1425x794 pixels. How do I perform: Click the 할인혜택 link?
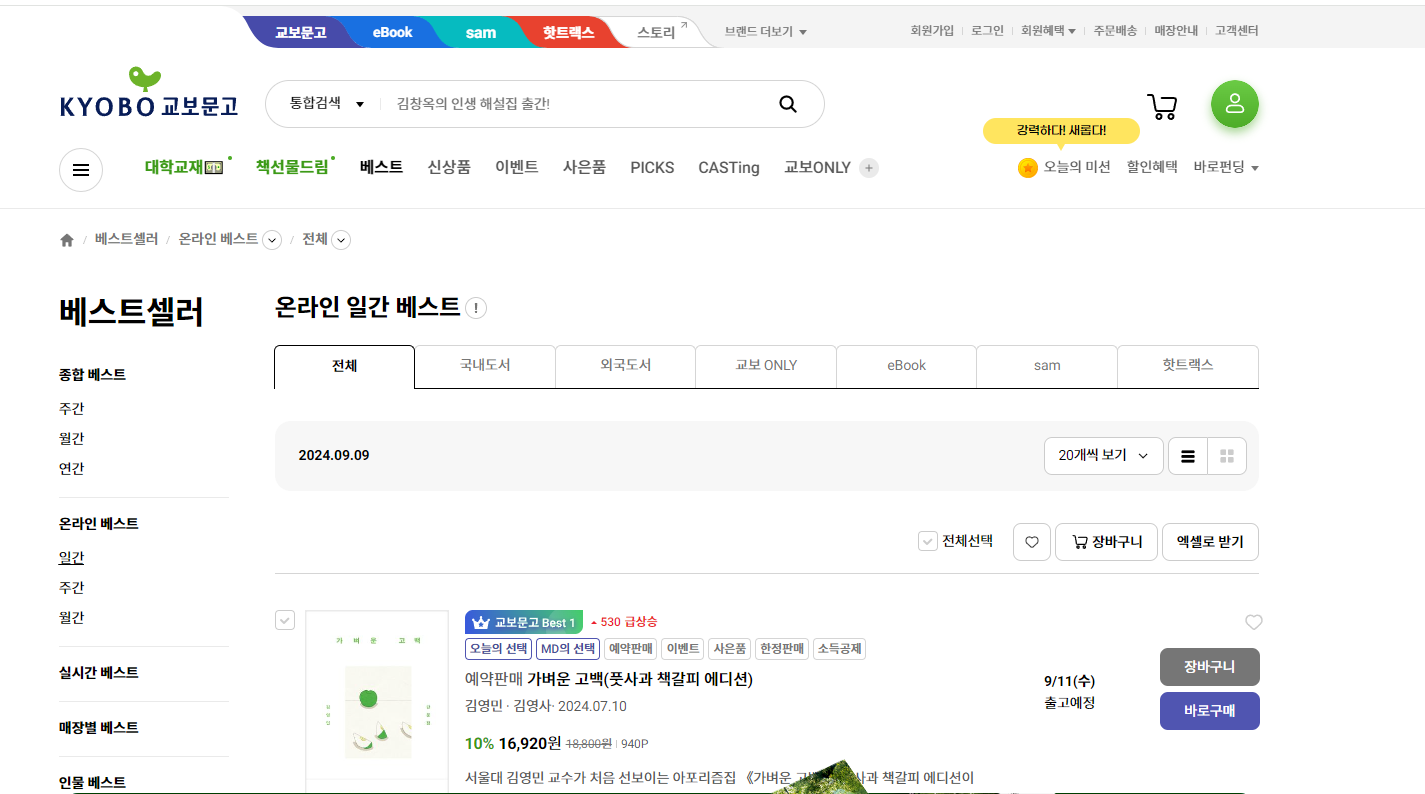(x=1152, y=167)
